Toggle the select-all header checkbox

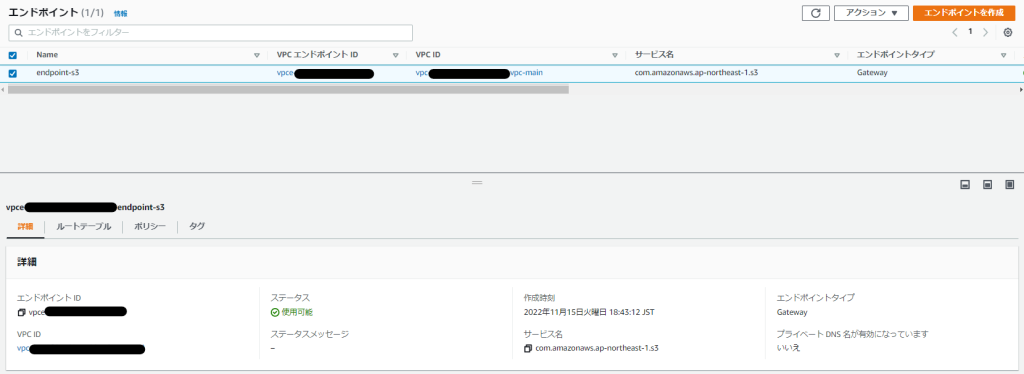[12, 55]
